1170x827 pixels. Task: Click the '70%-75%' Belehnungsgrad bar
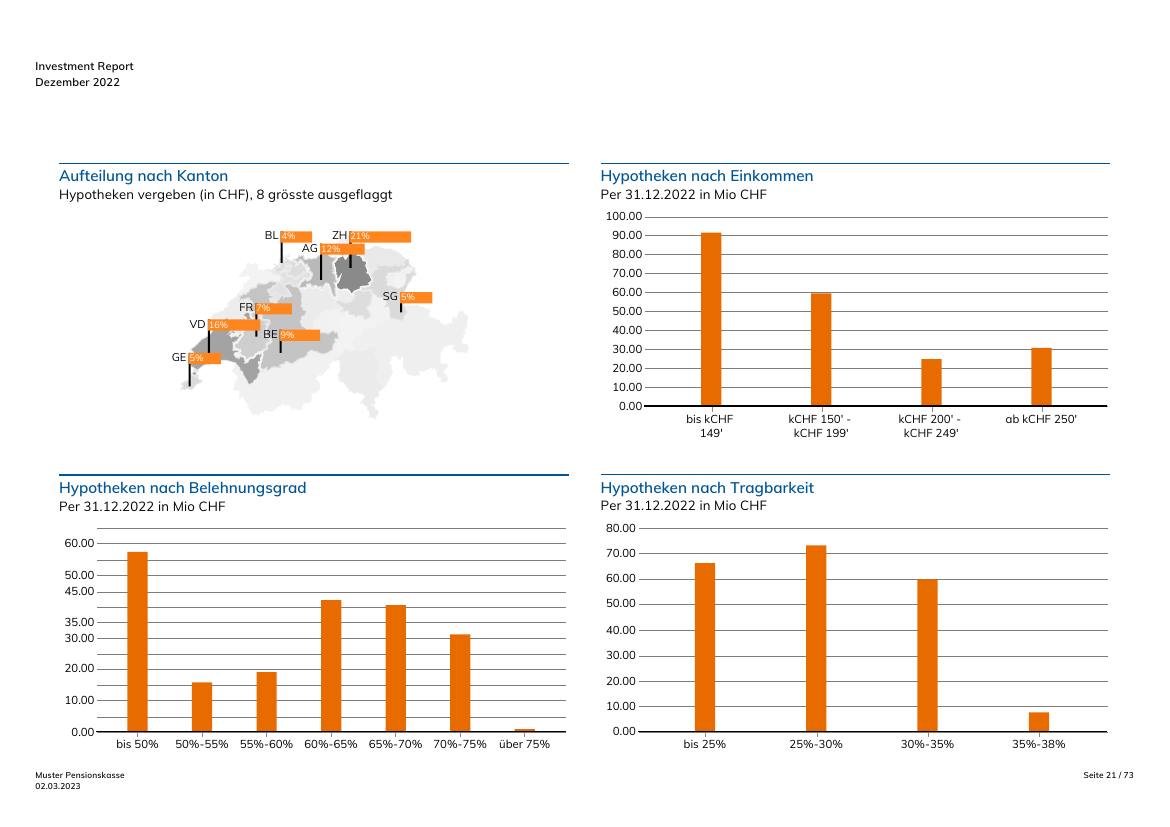[x=460, y=683]
